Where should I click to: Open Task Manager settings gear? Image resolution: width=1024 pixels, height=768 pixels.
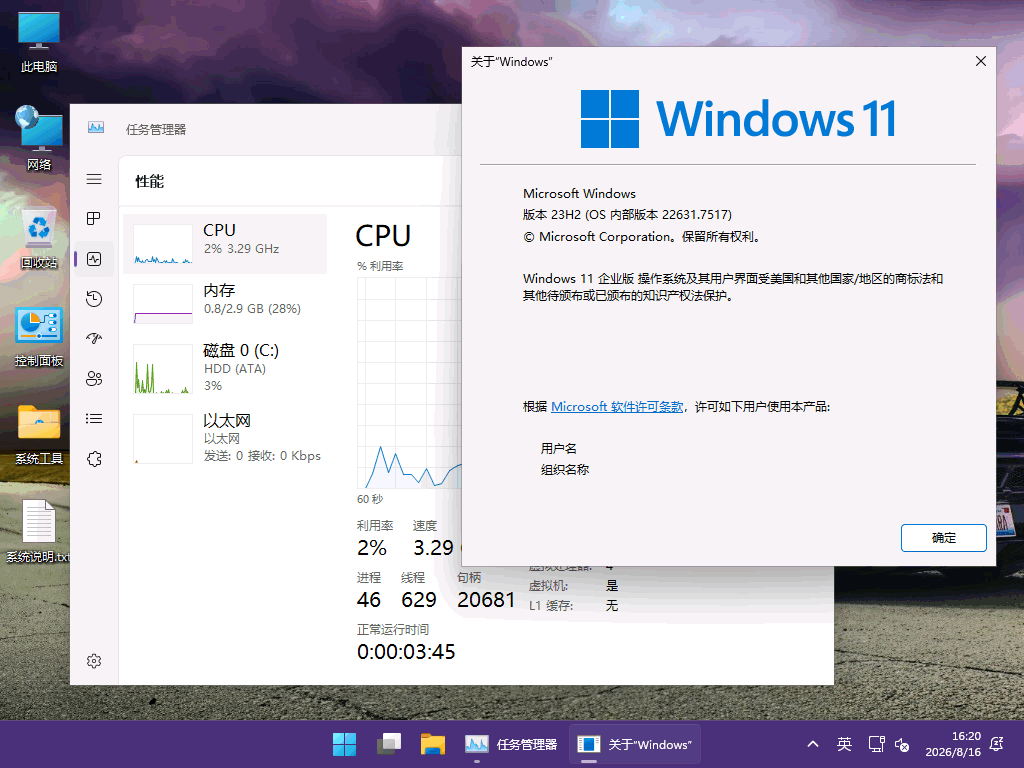(x=94, y=661)
